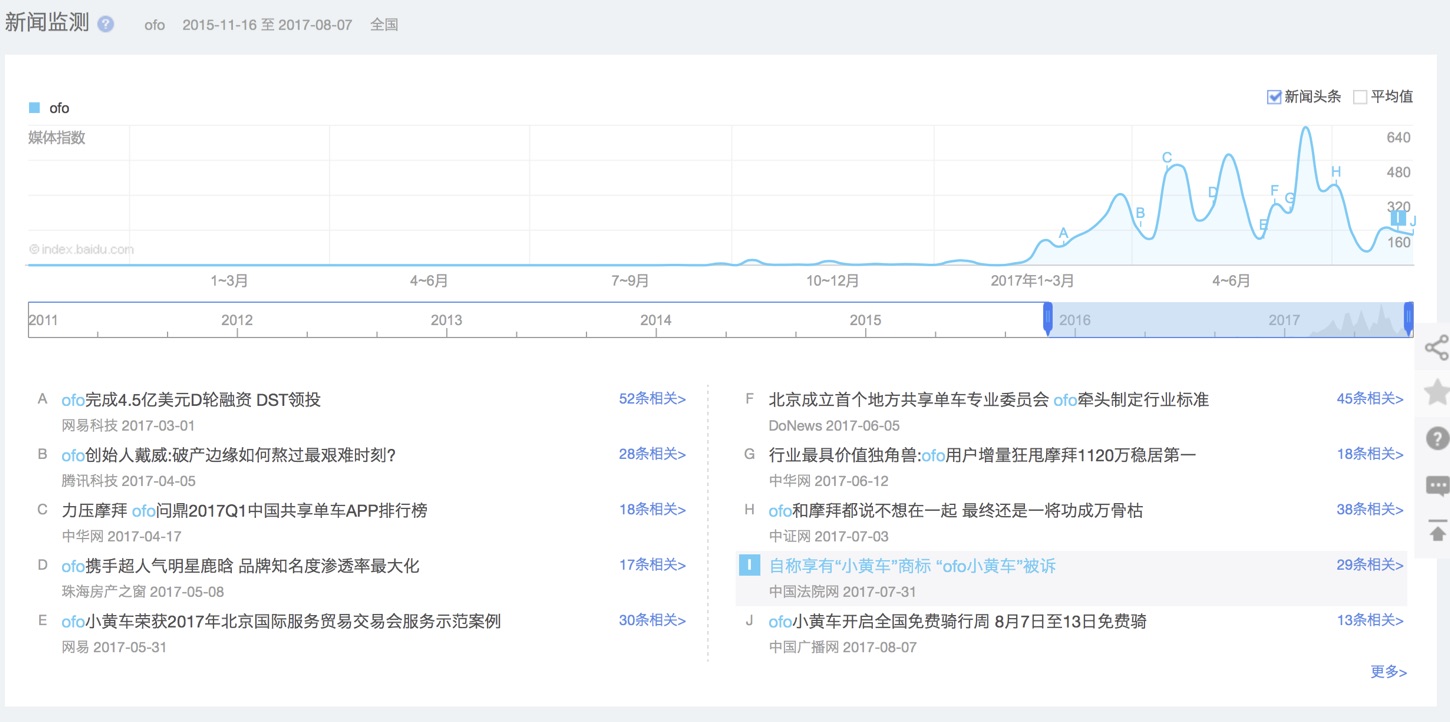Click 2011 on the year range bar
This screenshot has width=1450, height=722.
click(43, 320)
